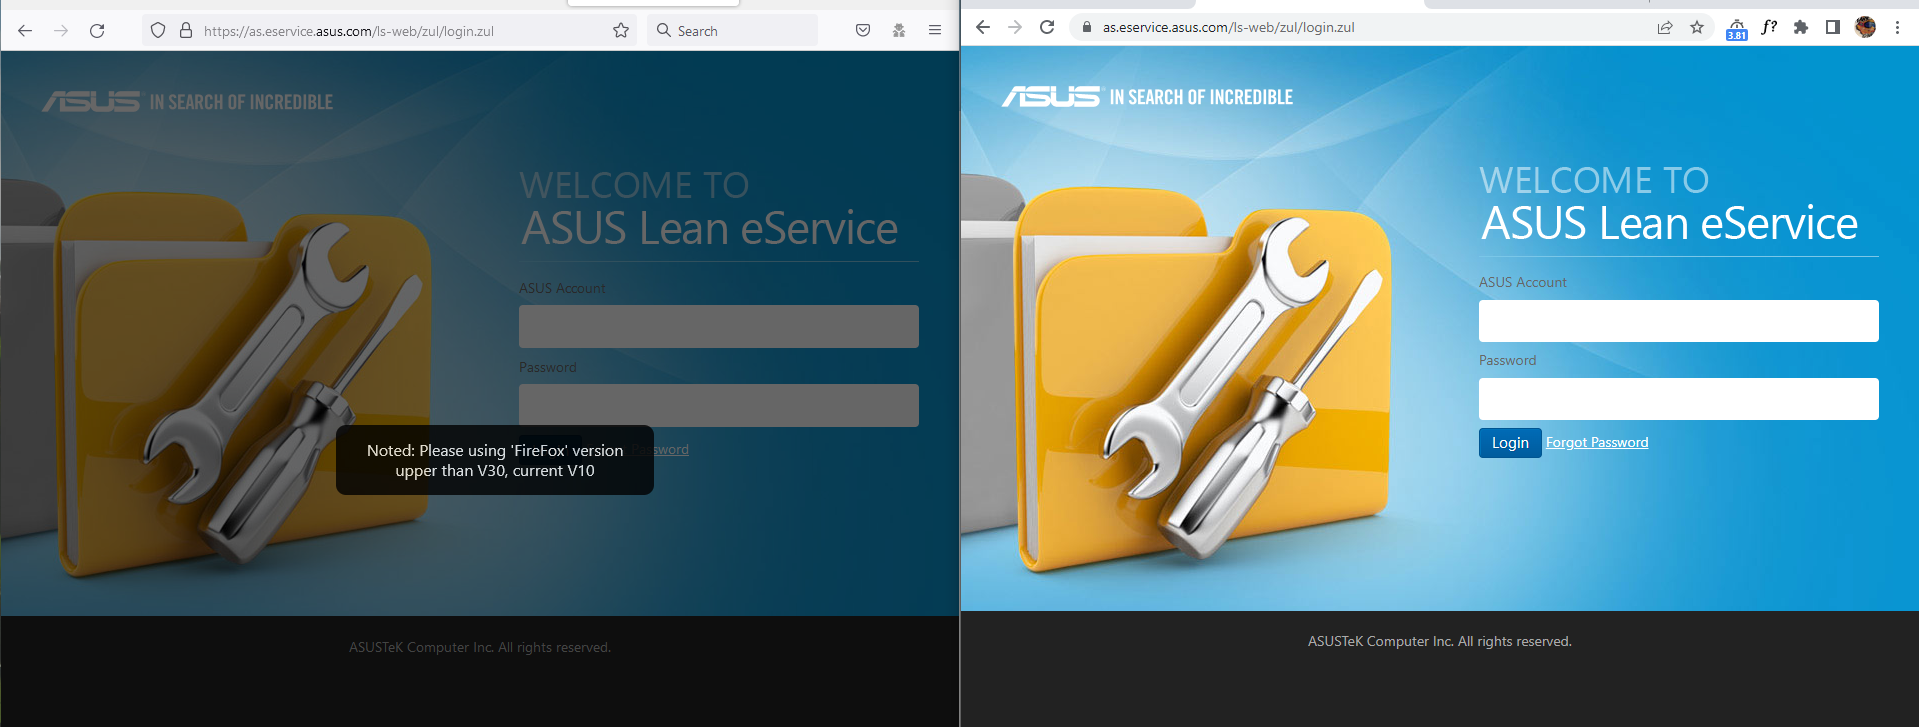This screenshot has height=727, width=1919.
Task: Click ASUS Account field in Firefox window
Action: tap(718, 326)
